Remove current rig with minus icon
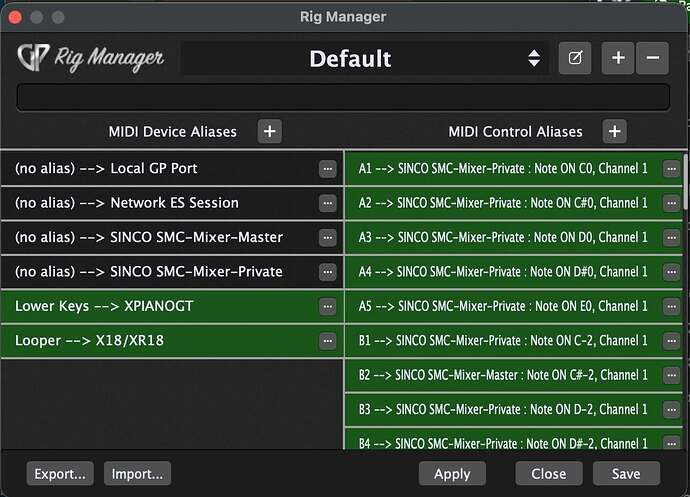 point(653,58)
